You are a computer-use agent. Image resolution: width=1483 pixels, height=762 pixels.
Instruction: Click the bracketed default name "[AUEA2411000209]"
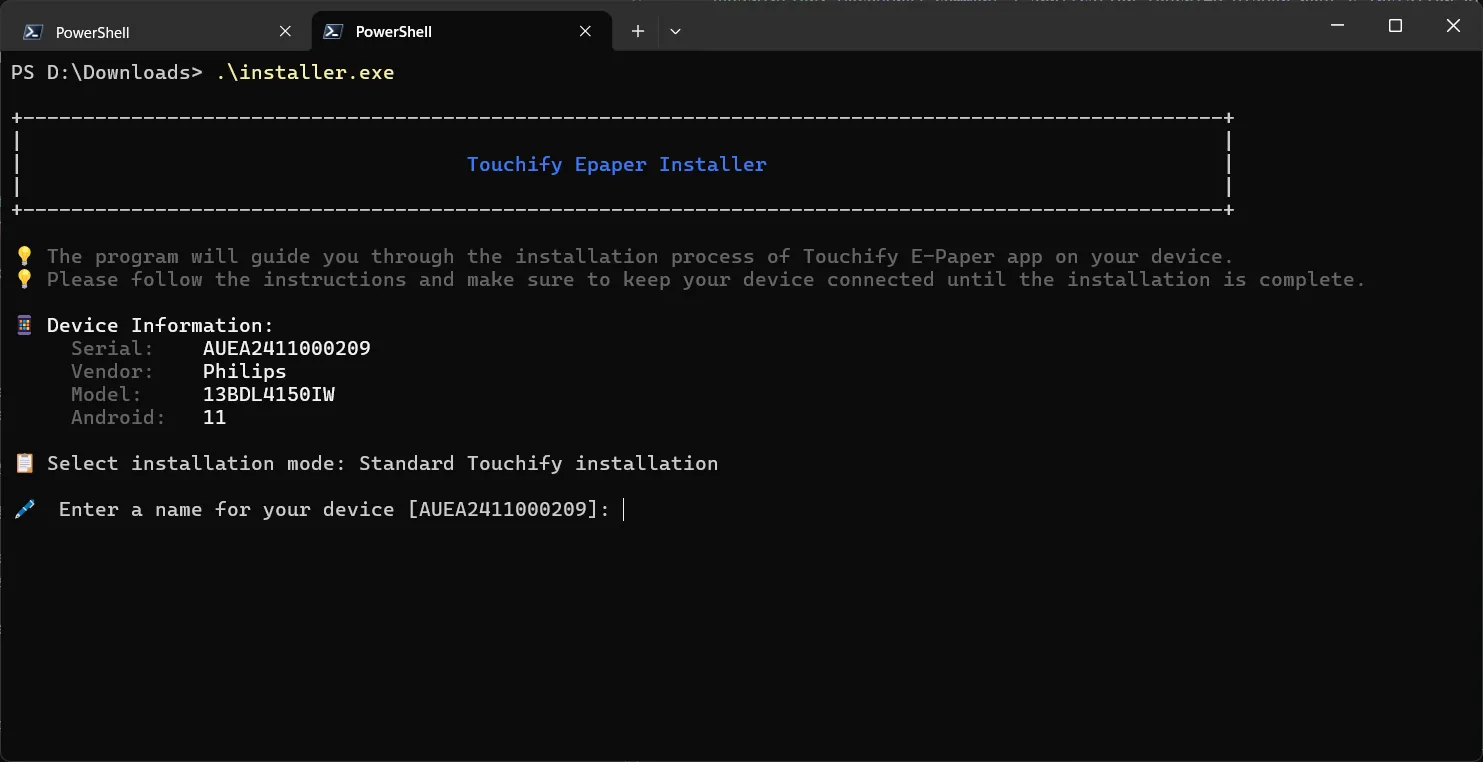click(x=503, y=510)
